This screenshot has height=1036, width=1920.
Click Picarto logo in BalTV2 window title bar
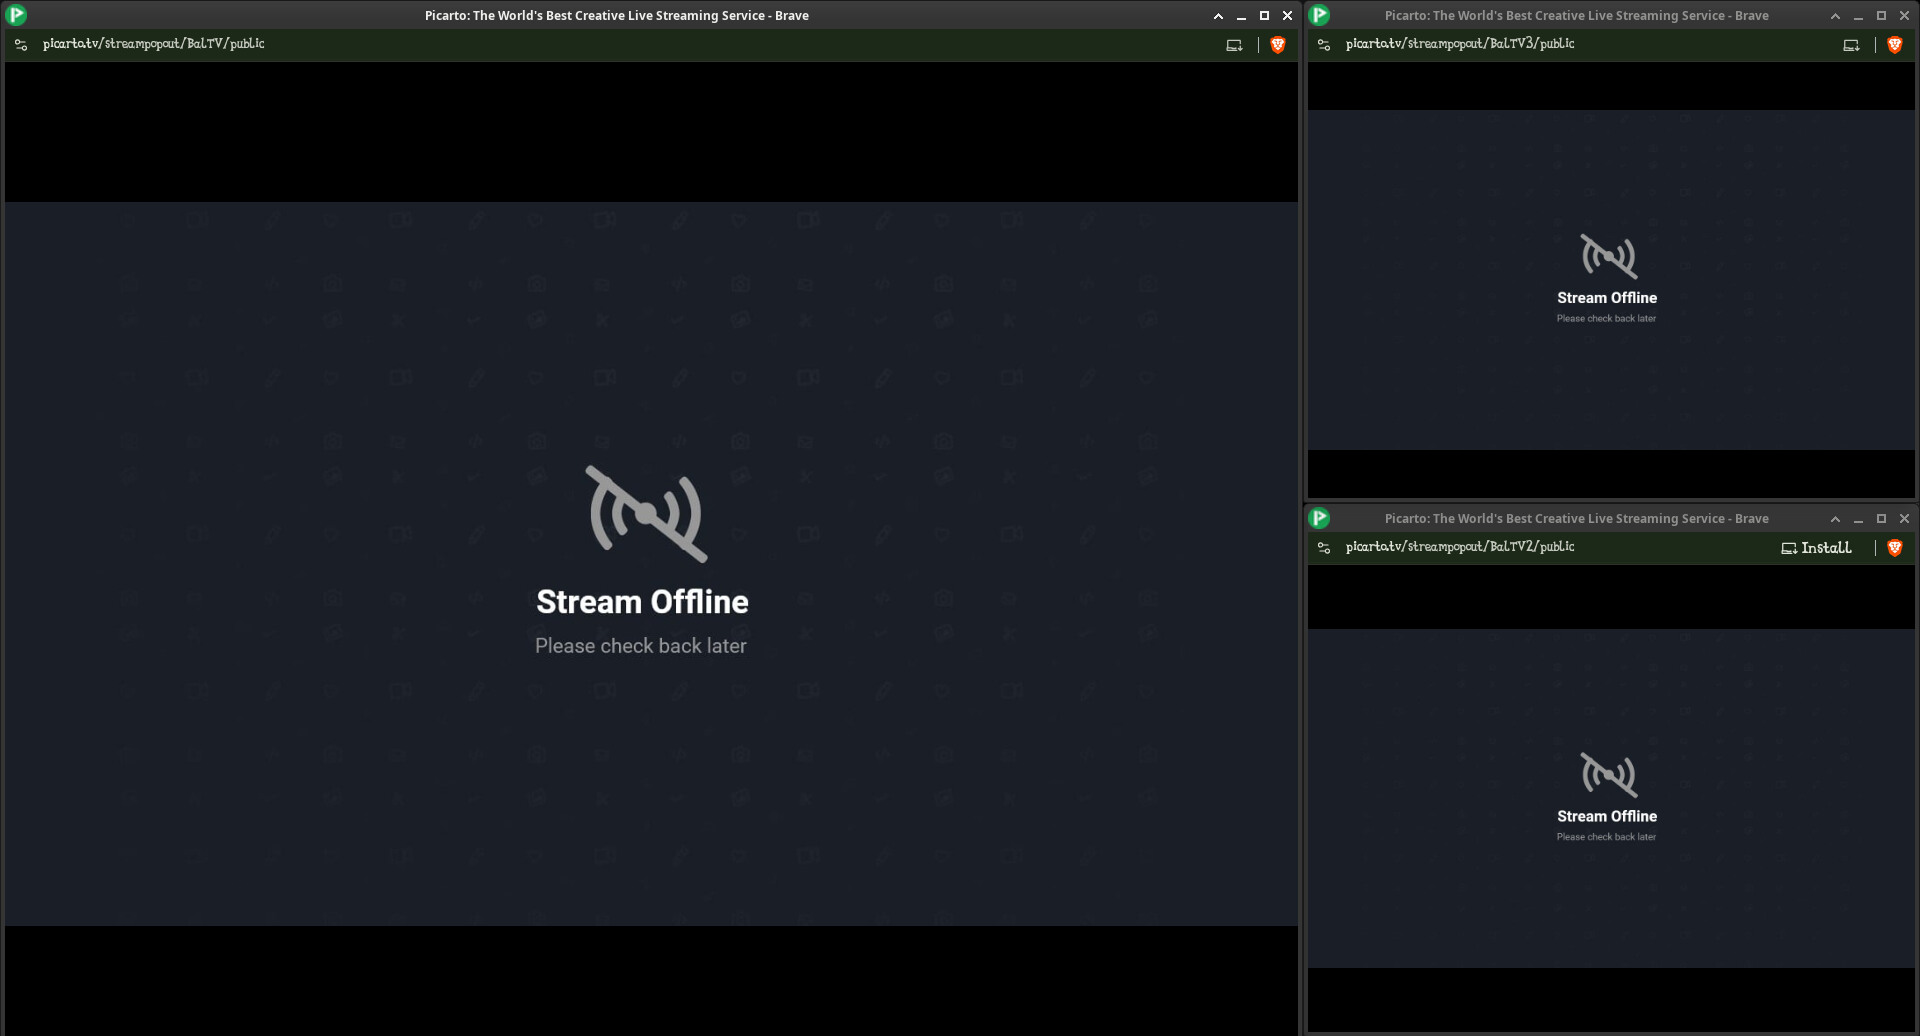1319,518
